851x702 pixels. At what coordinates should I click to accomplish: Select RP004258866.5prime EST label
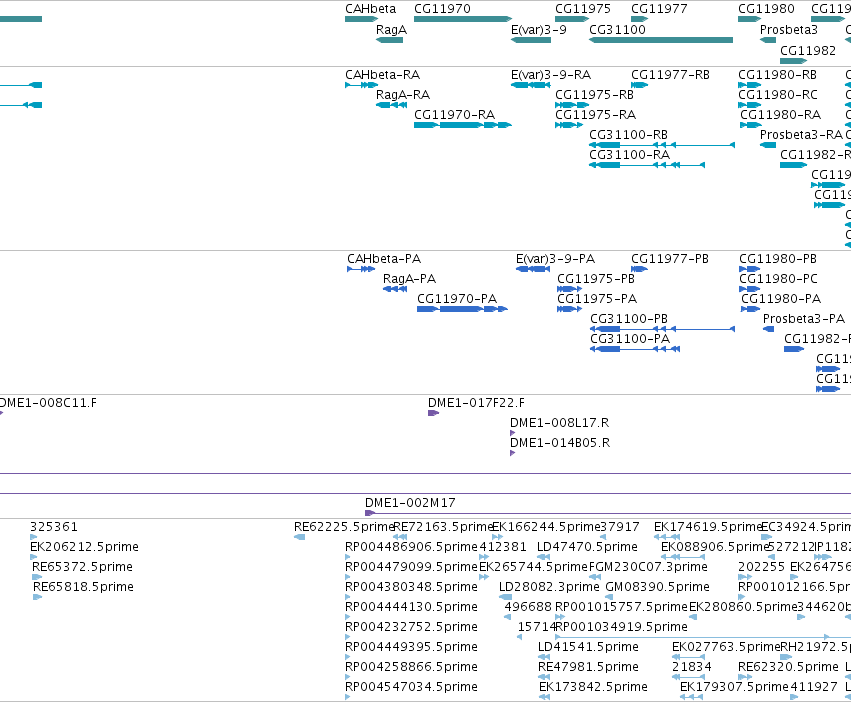coord(411,667)
